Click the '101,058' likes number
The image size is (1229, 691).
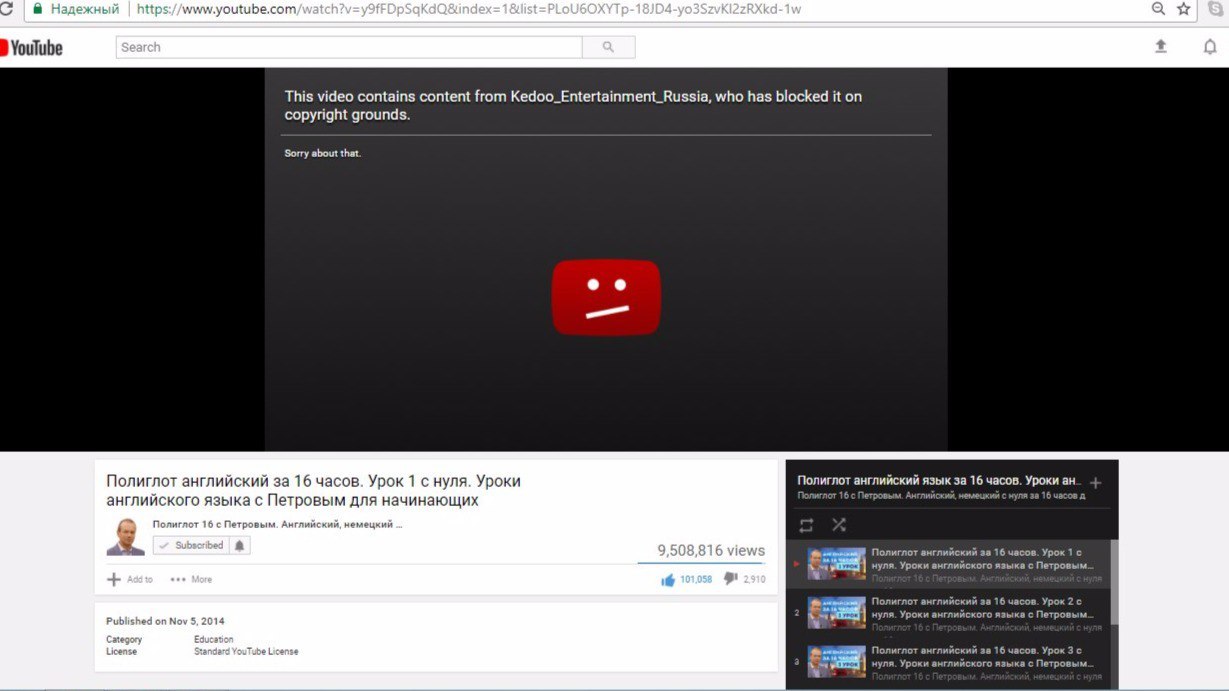(x=696, y=579)
